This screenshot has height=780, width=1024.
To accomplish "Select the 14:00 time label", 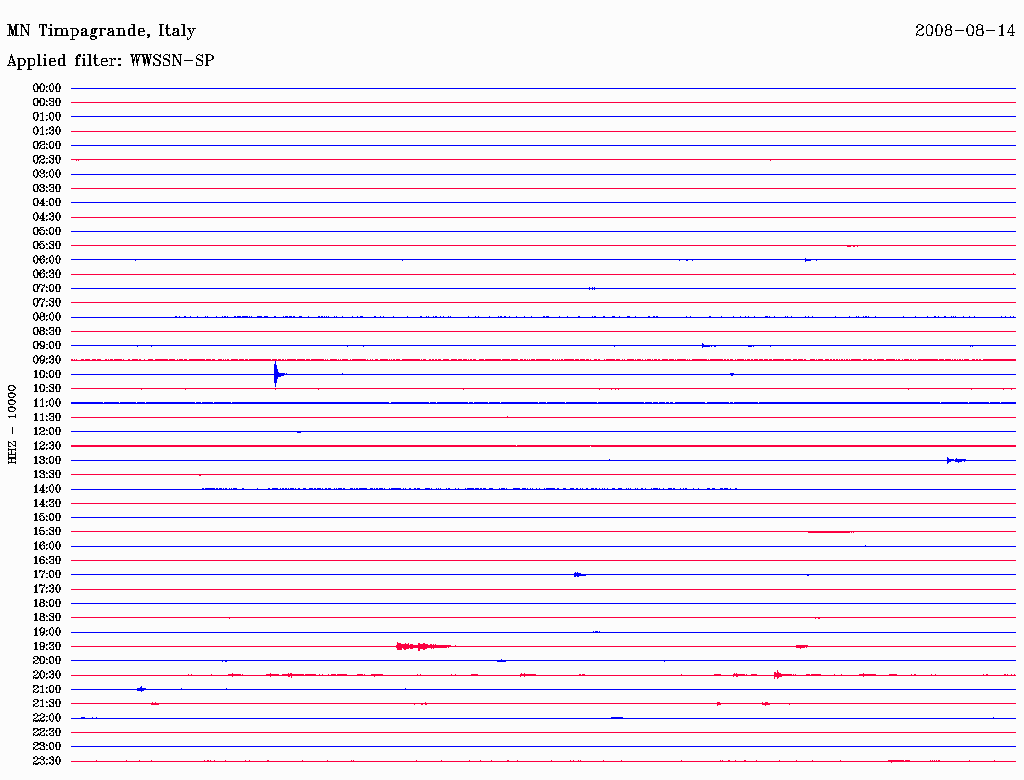I will tap(47, 489).
